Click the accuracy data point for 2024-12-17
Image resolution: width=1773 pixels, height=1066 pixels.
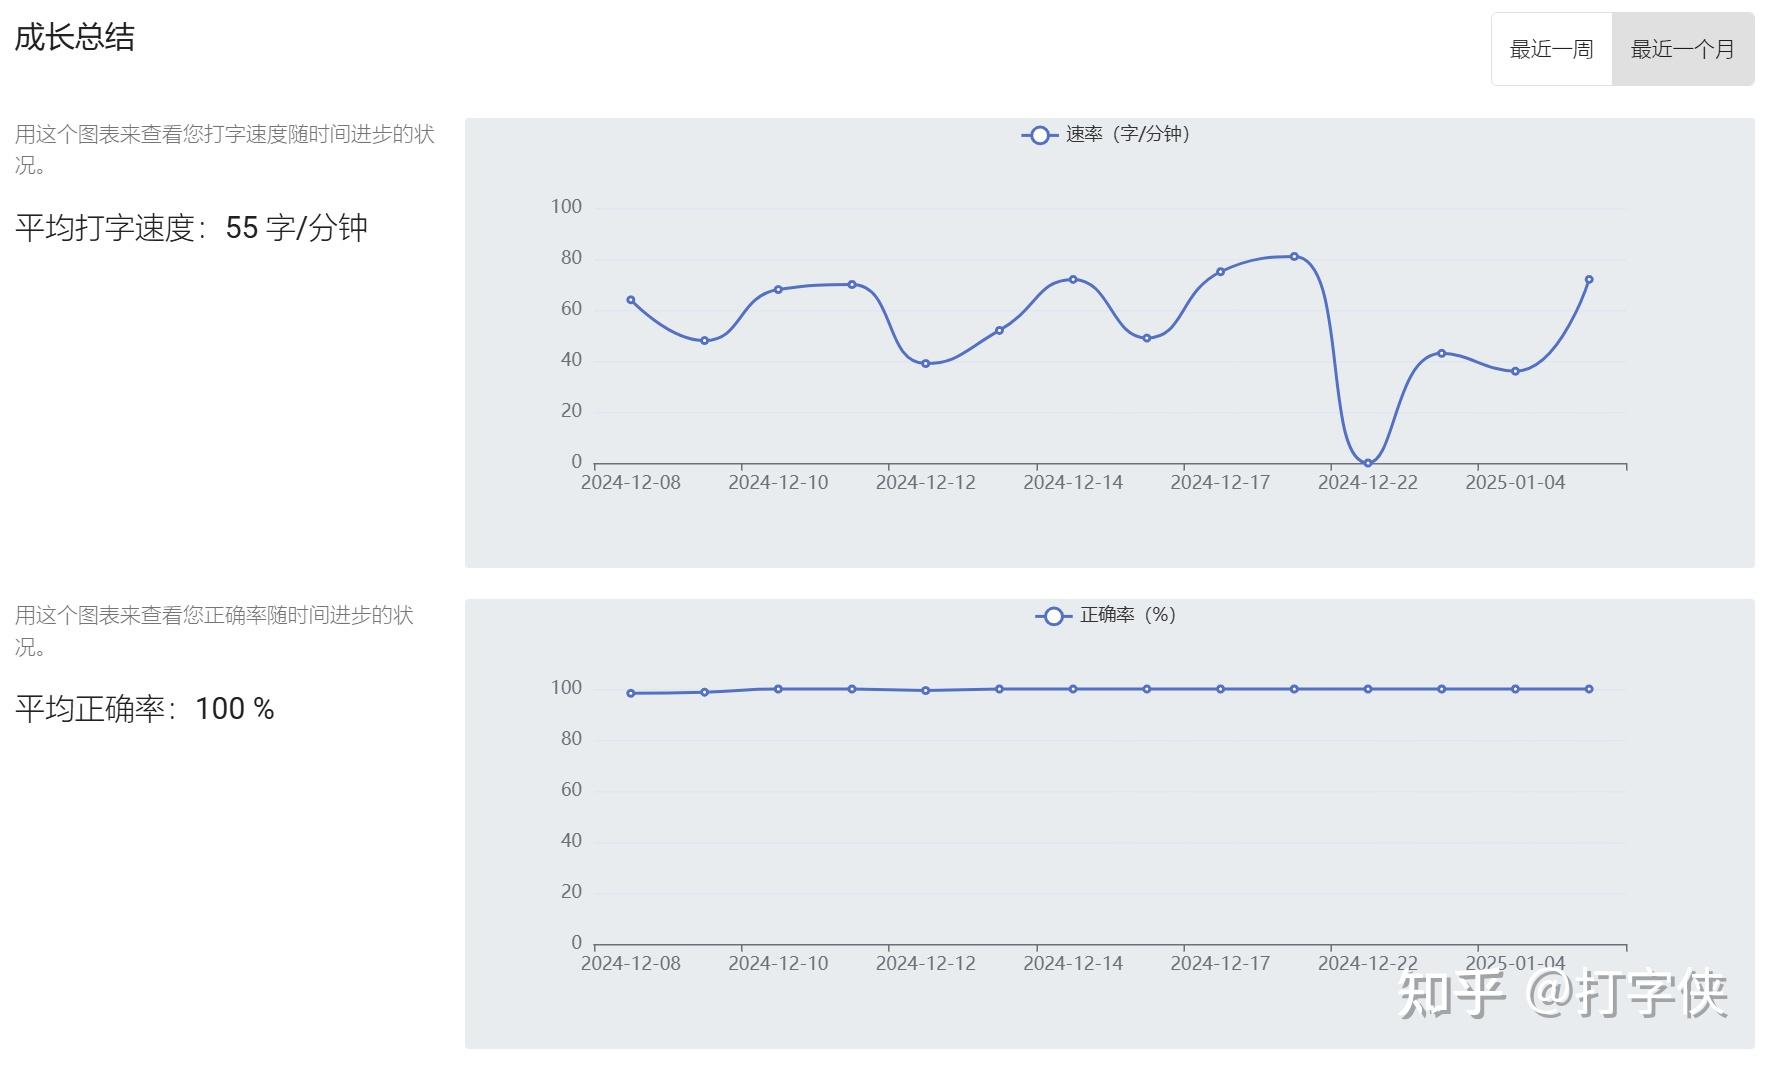tap(1220, 689)
